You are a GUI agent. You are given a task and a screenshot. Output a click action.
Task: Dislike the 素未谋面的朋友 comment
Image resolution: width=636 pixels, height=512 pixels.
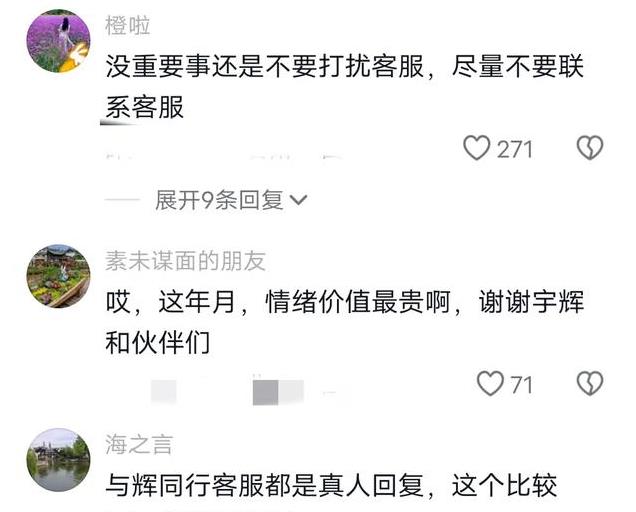click(x=590, y=383)
